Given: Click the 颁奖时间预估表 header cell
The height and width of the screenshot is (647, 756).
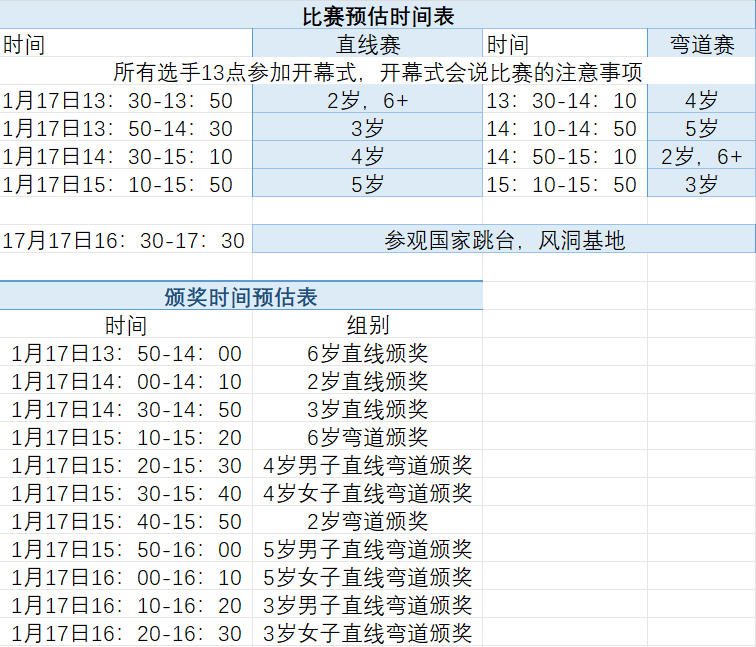Looking at the screenshot, I should coord(241,297).
